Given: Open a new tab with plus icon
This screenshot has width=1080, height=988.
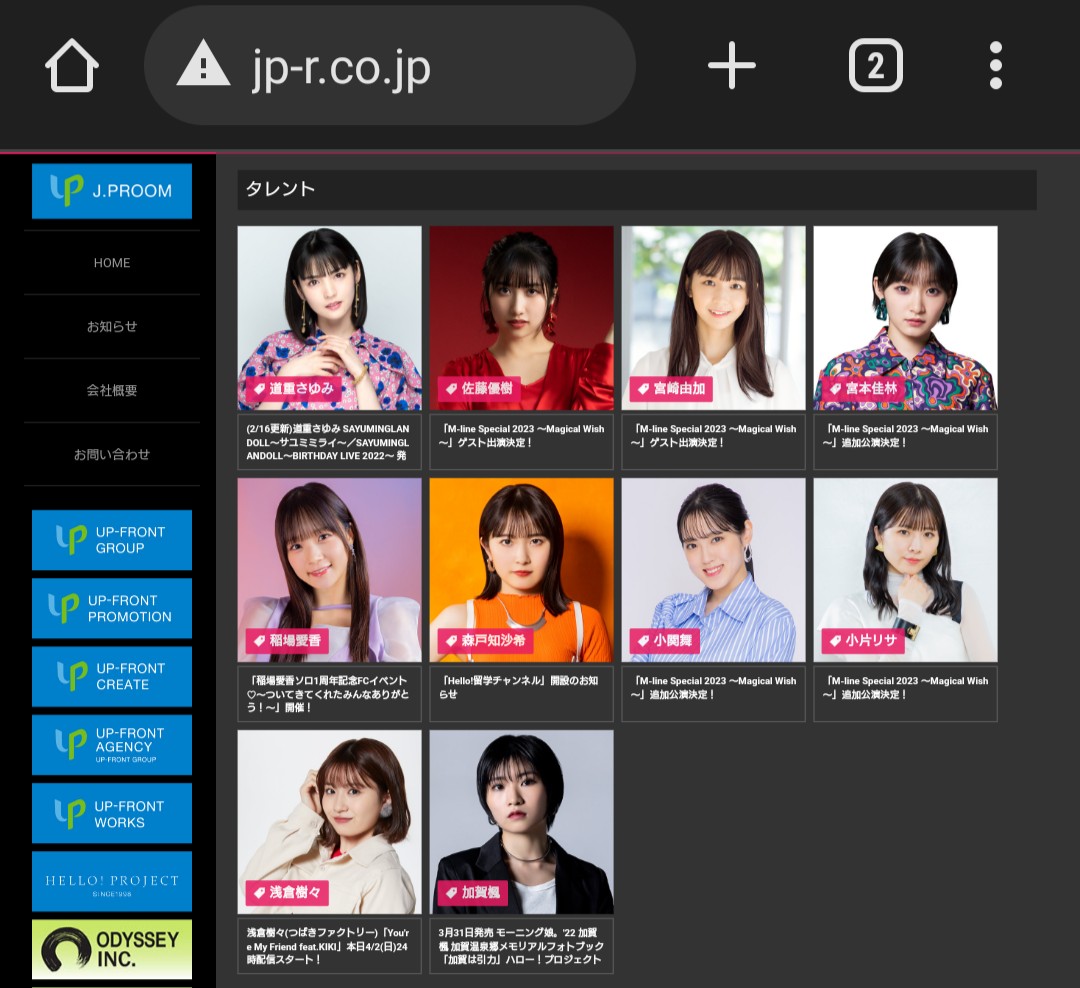Looking at the screenshot, I should point(731,65).
